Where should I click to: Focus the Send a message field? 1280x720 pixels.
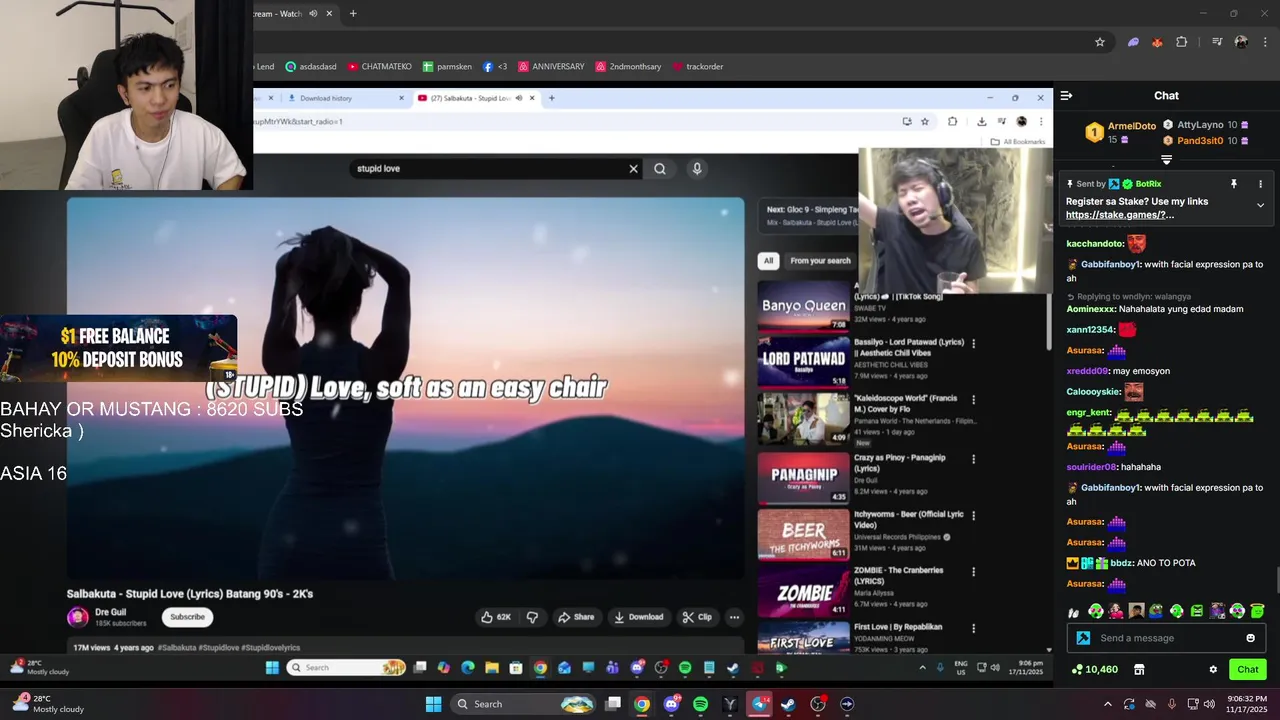(x=1166, y=638)
